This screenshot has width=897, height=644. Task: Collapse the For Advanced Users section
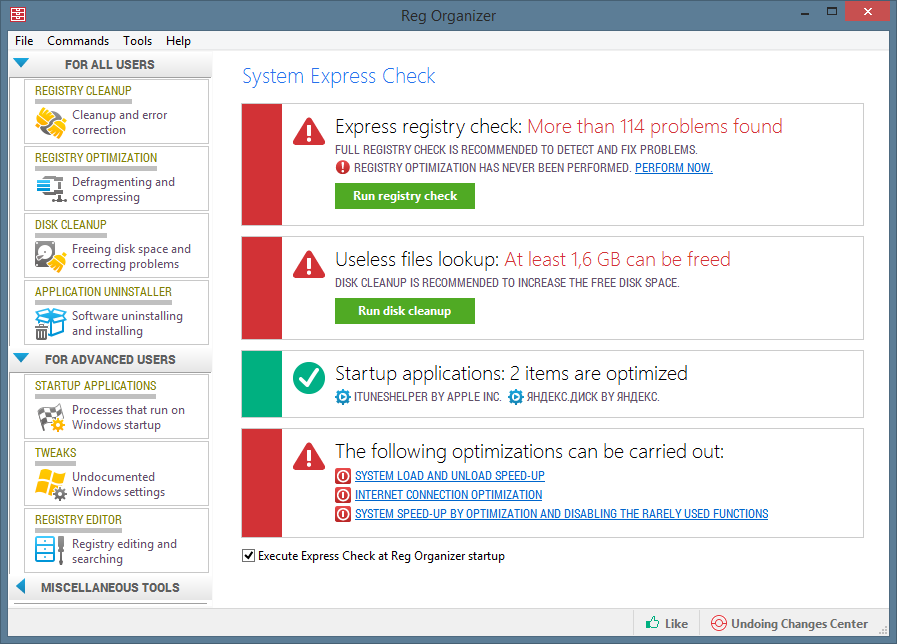21,359
